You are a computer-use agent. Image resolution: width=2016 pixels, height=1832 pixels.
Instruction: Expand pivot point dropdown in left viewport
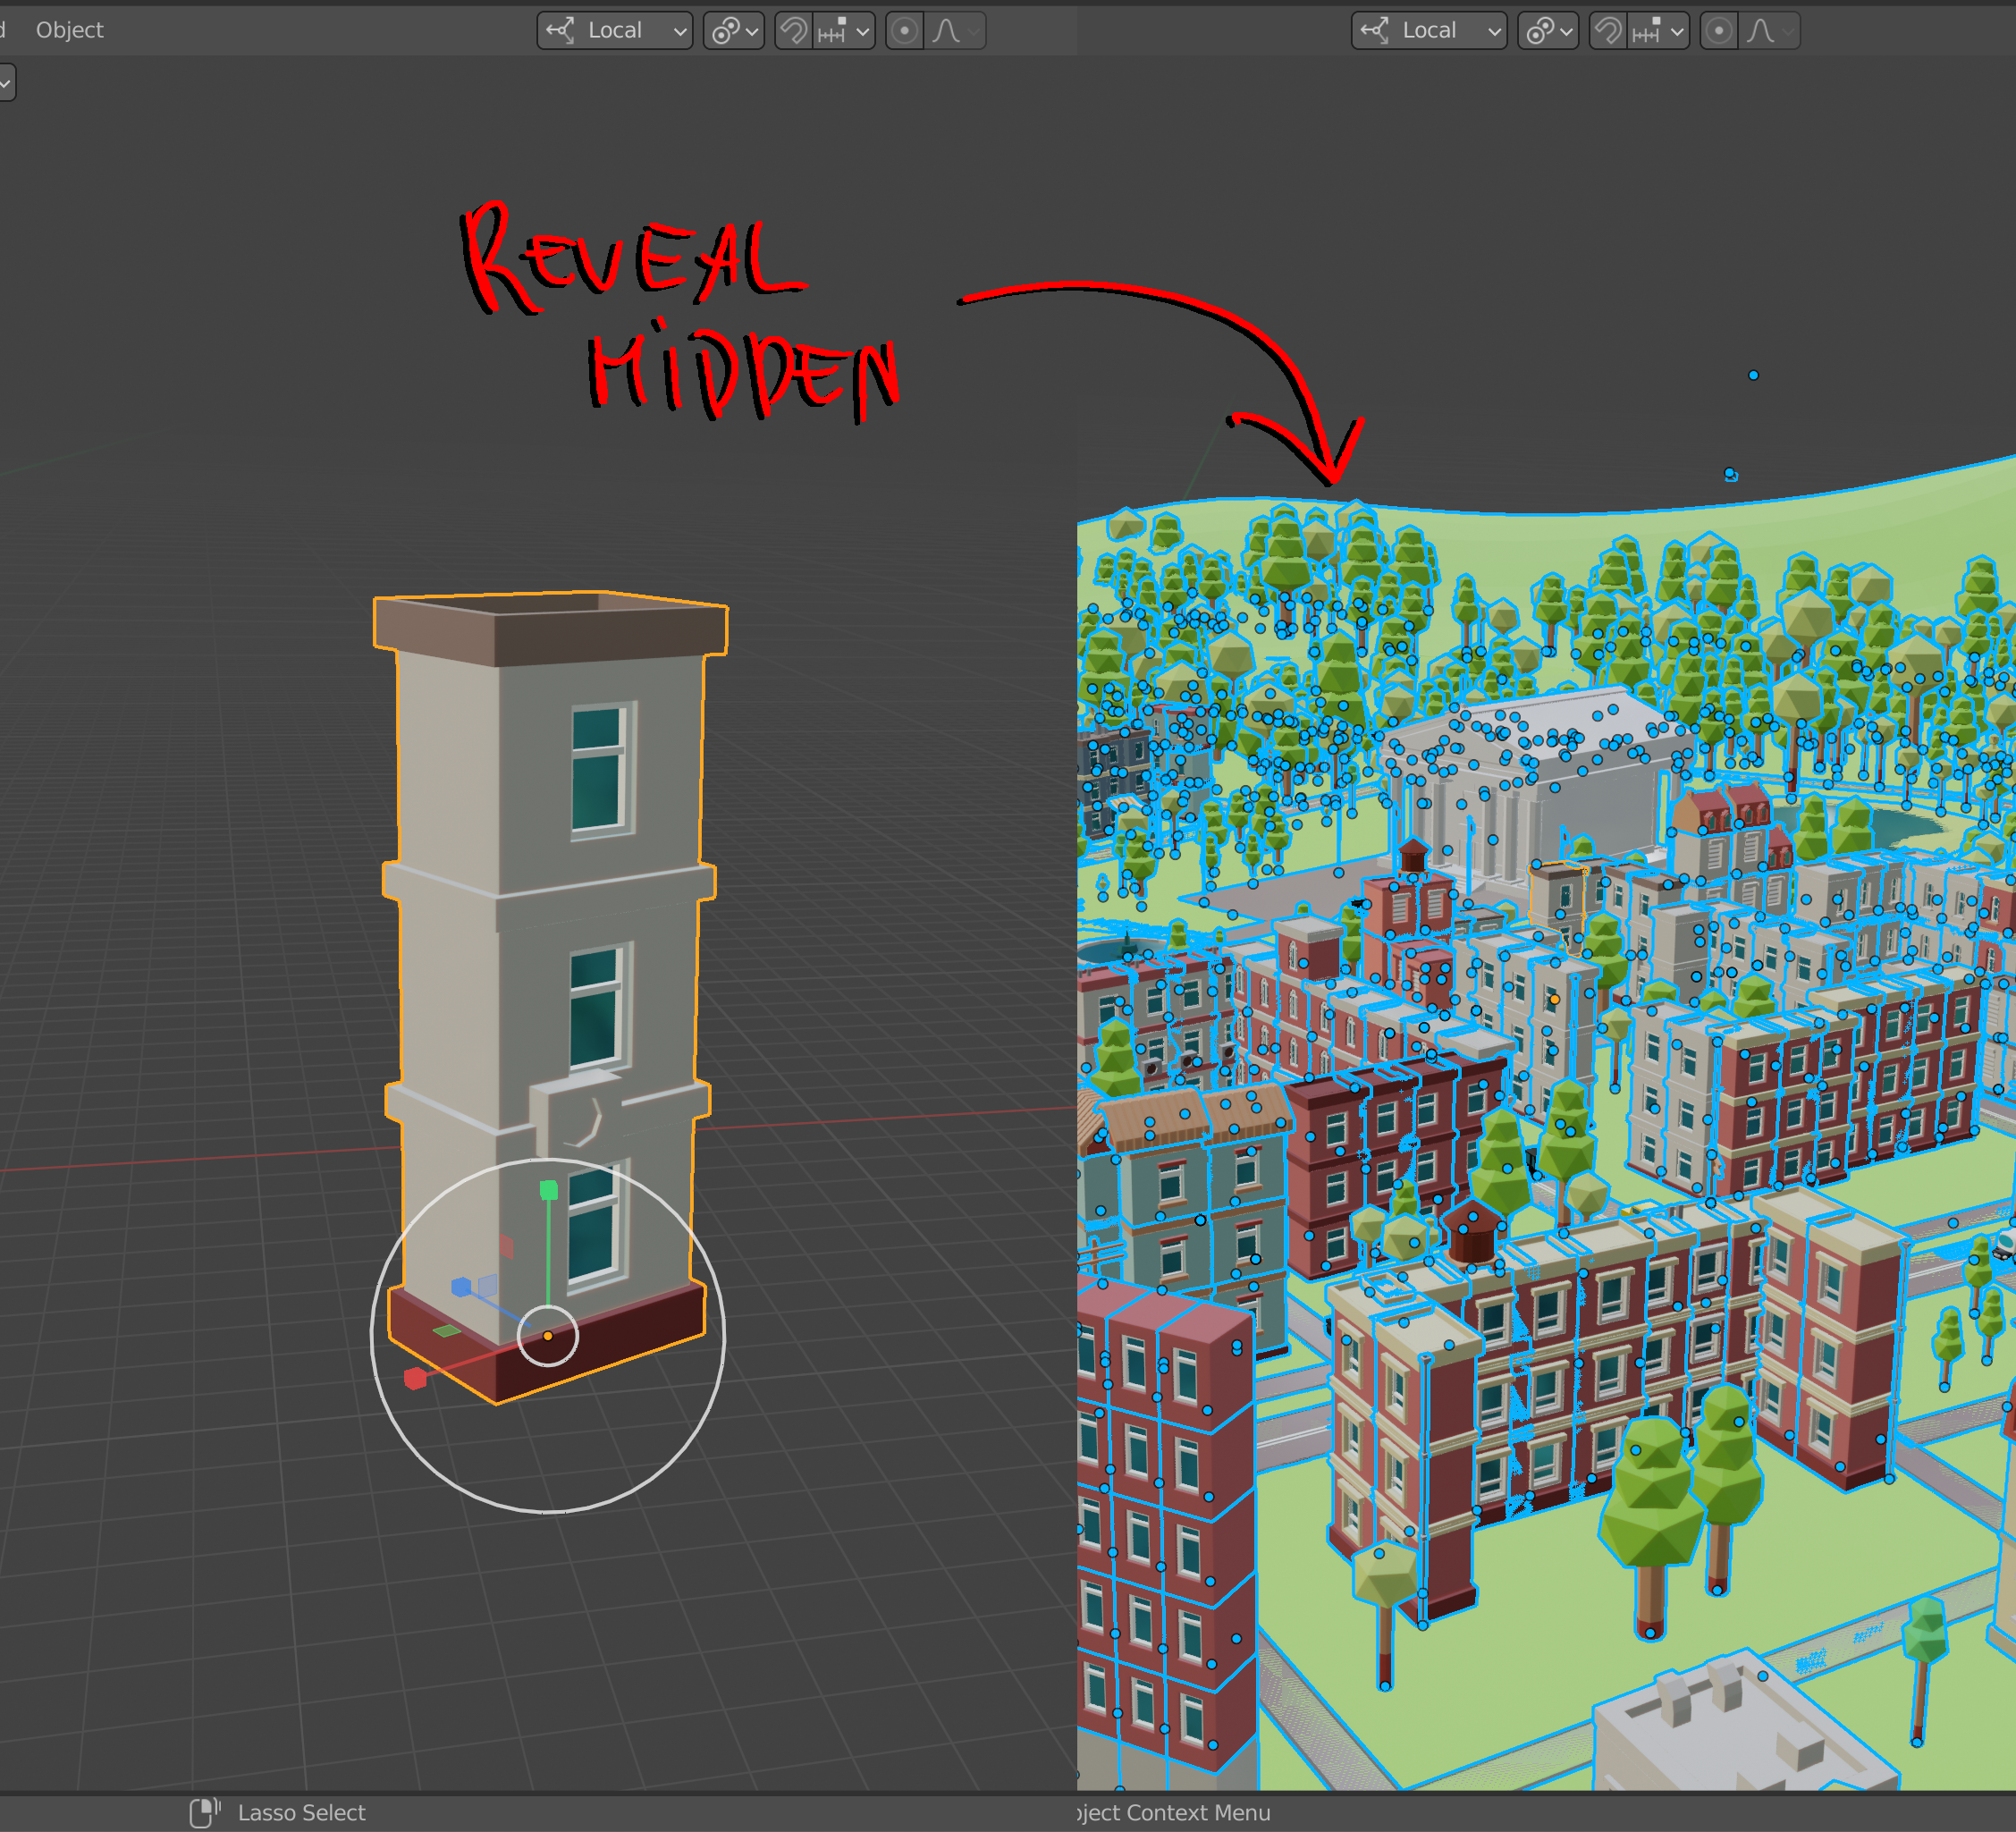734,30
